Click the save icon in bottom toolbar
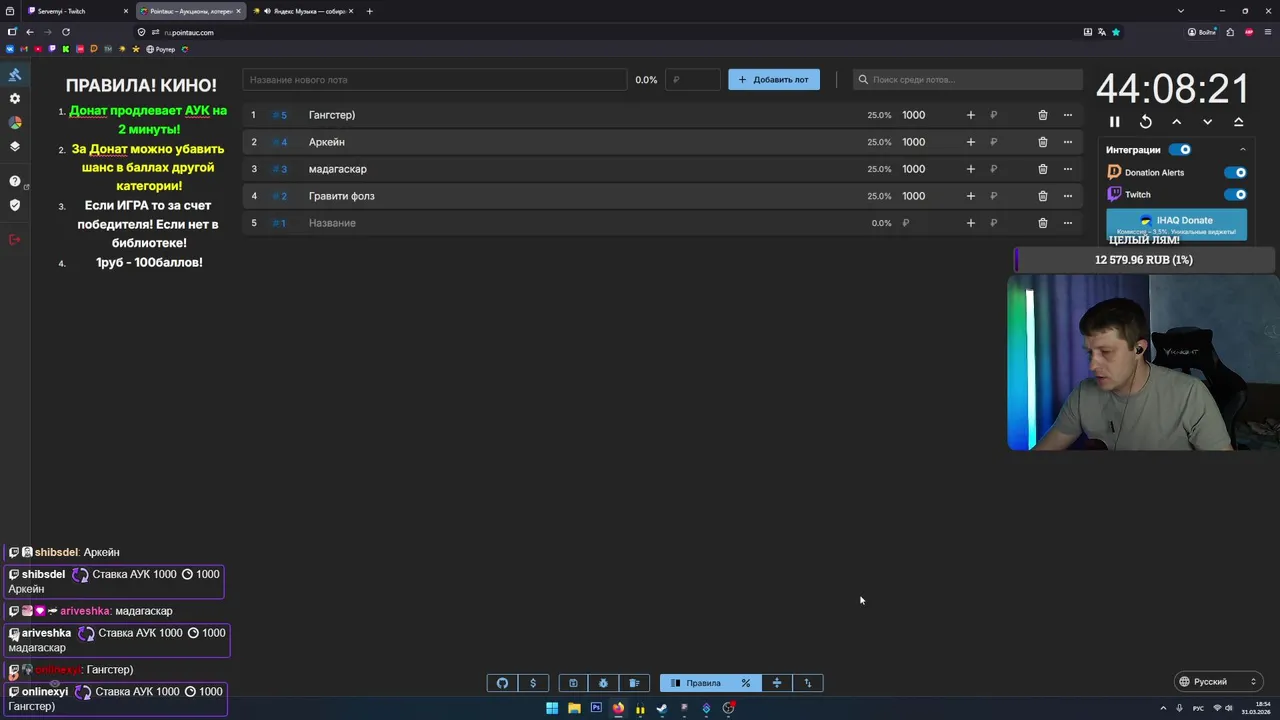 click(x=573, y=683)
